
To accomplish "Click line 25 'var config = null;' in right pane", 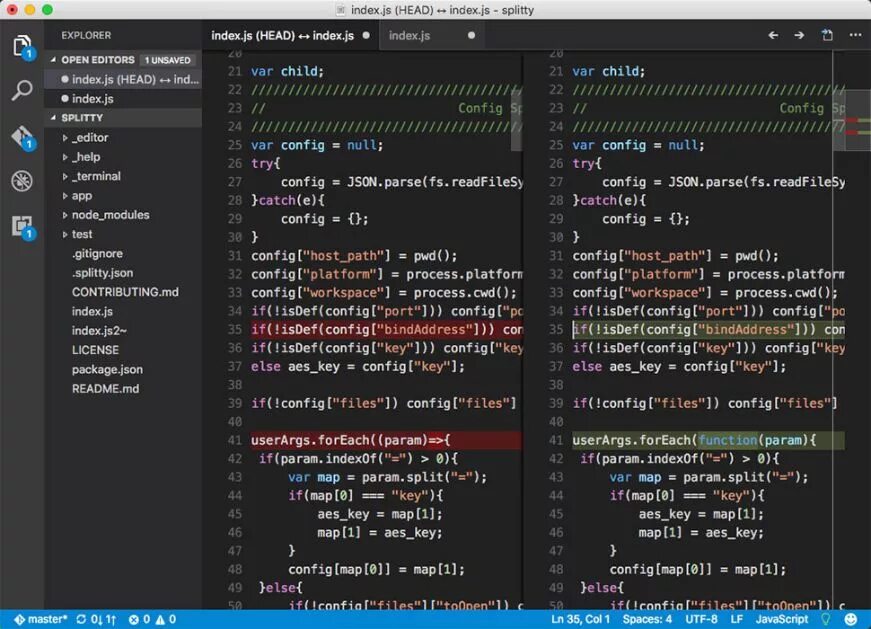I will coord(638,145).
